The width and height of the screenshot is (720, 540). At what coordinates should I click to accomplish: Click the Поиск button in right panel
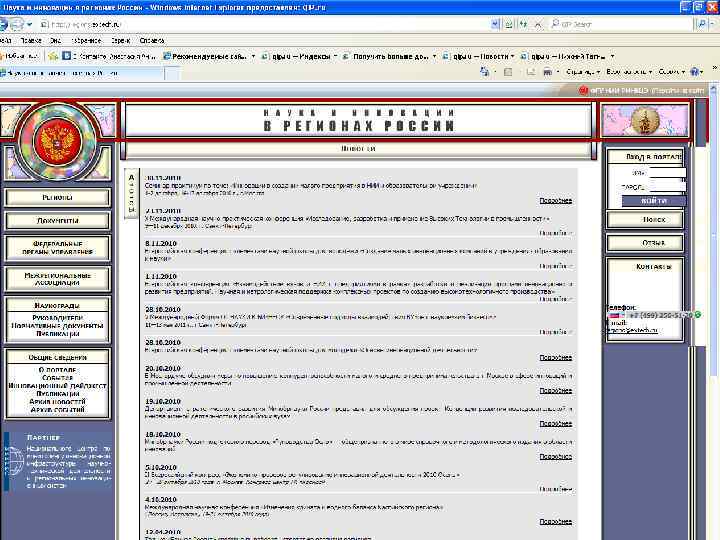pos(645,220)
